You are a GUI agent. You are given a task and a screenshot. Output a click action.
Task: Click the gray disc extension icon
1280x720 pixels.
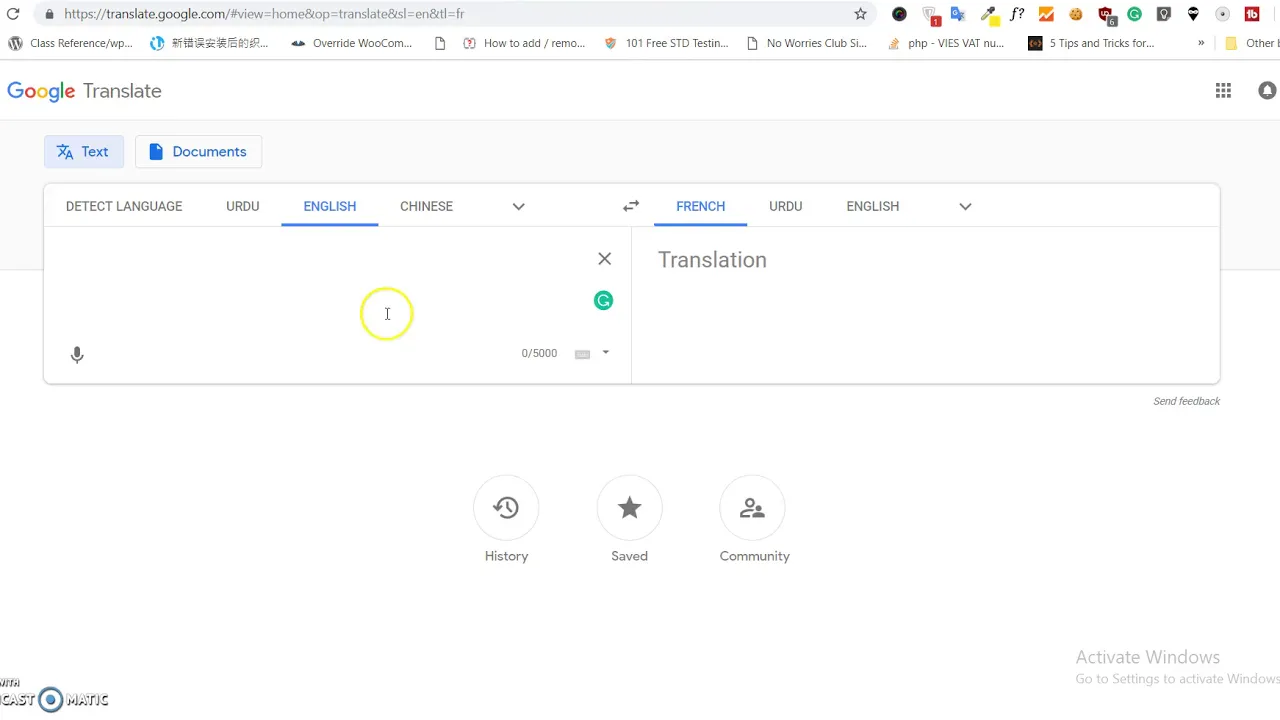point(1222,14)
